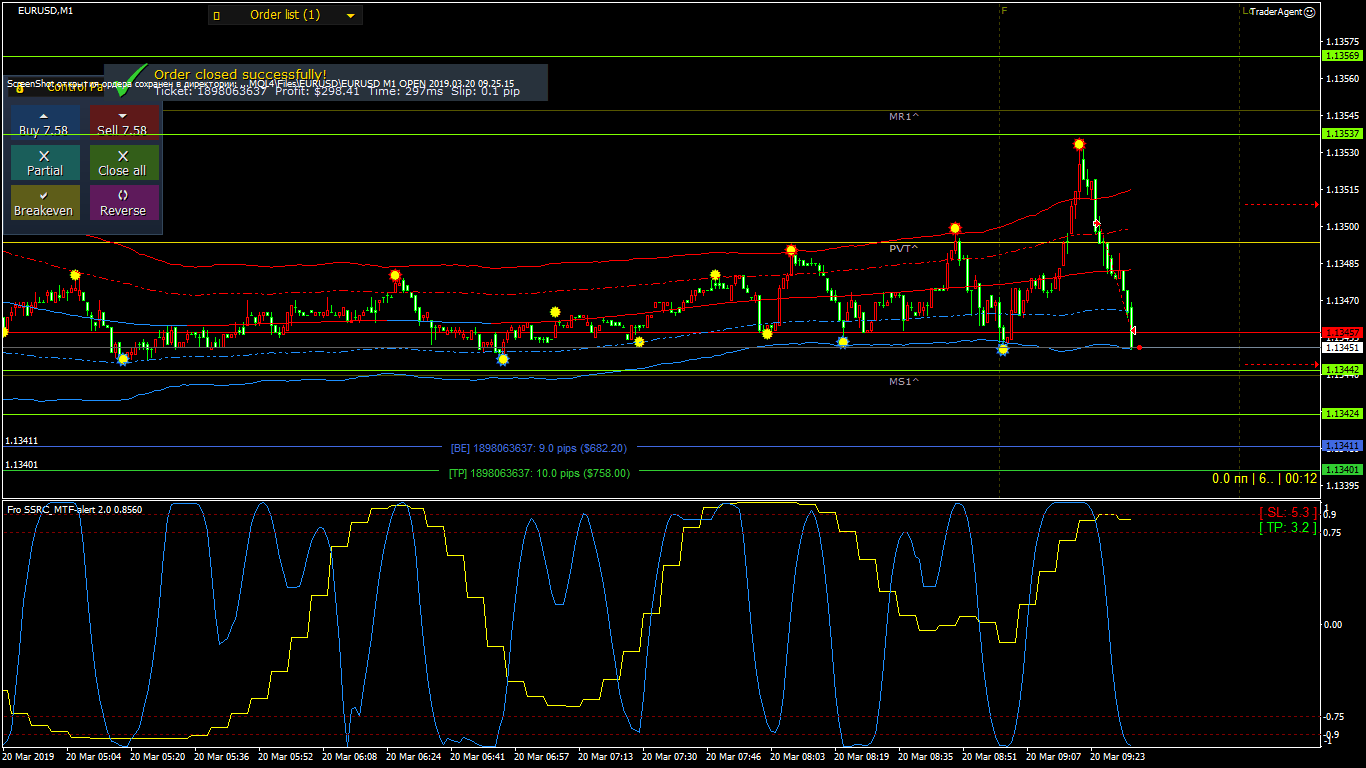Click the small square icon beside Order list

[216, 16]
